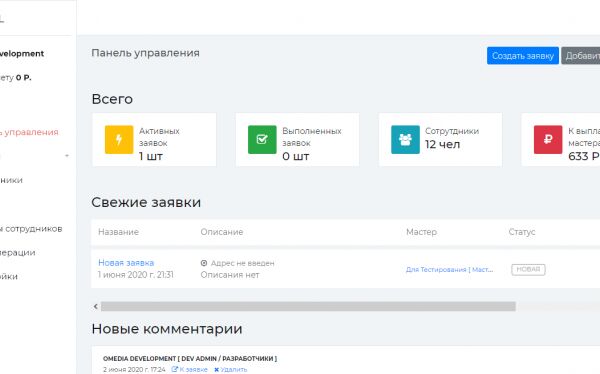
Task: Click the 12 чел employees value
Action: (x=442, y=144)
